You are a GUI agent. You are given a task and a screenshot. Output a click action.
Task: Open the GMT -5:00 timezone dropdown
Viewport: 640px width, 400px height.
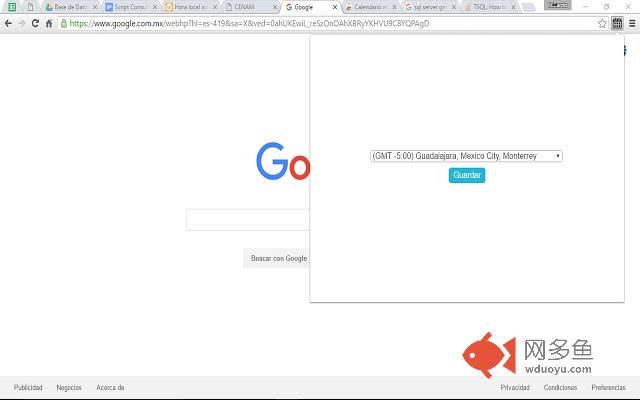[x=466, y=156]
